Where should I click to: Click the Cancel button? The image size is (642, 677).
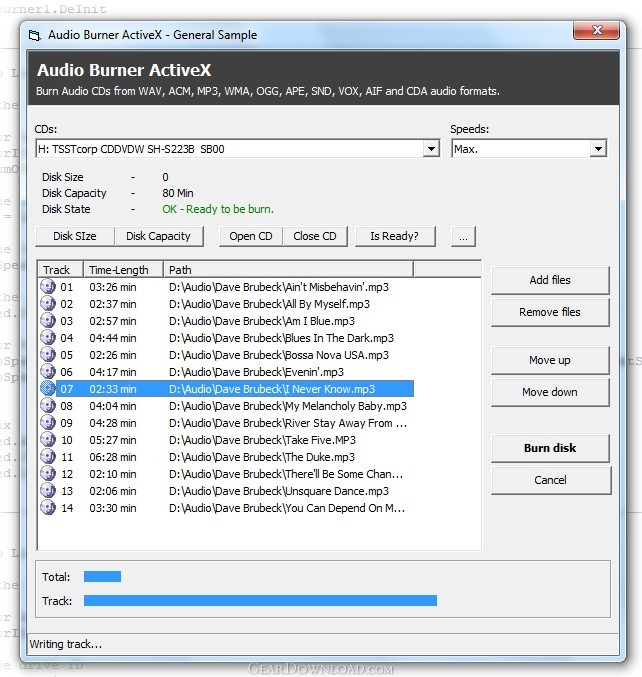pyautogui.click(x=551, y=480)
